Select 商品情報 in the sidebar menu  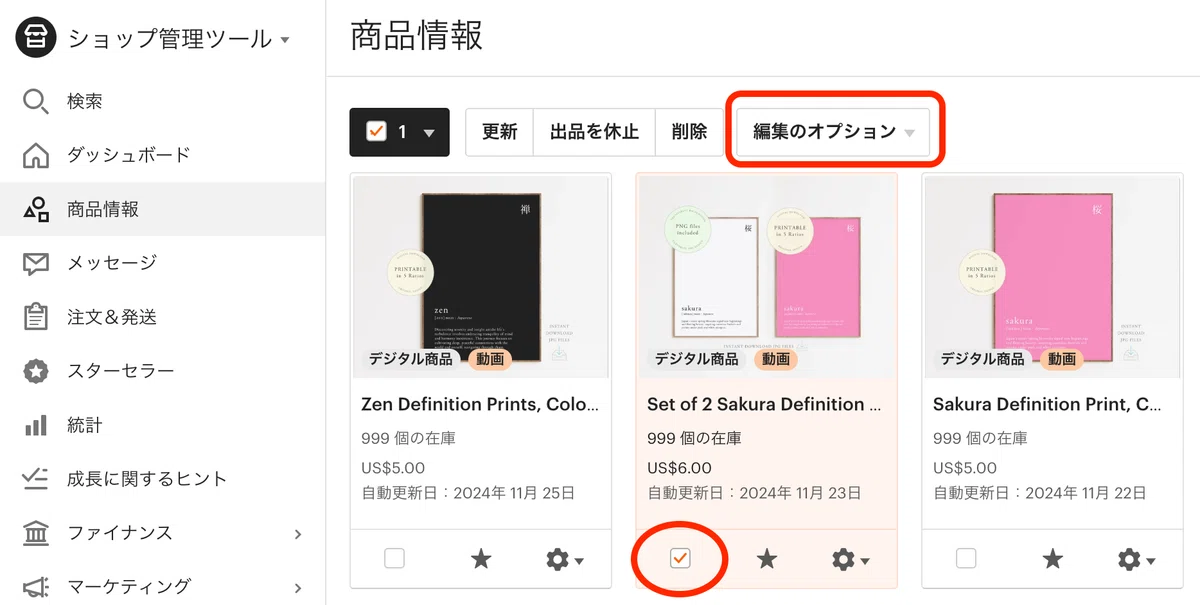(x=162, y=209)
